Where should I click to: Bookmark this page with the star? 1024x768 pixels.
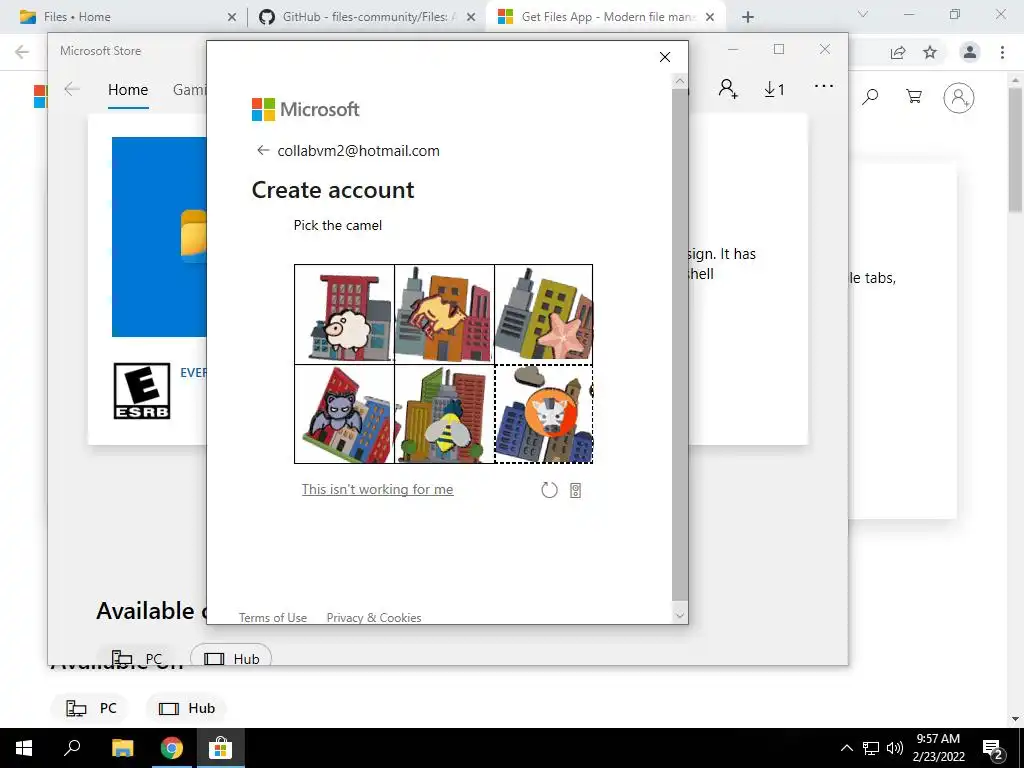pos(930,52)
